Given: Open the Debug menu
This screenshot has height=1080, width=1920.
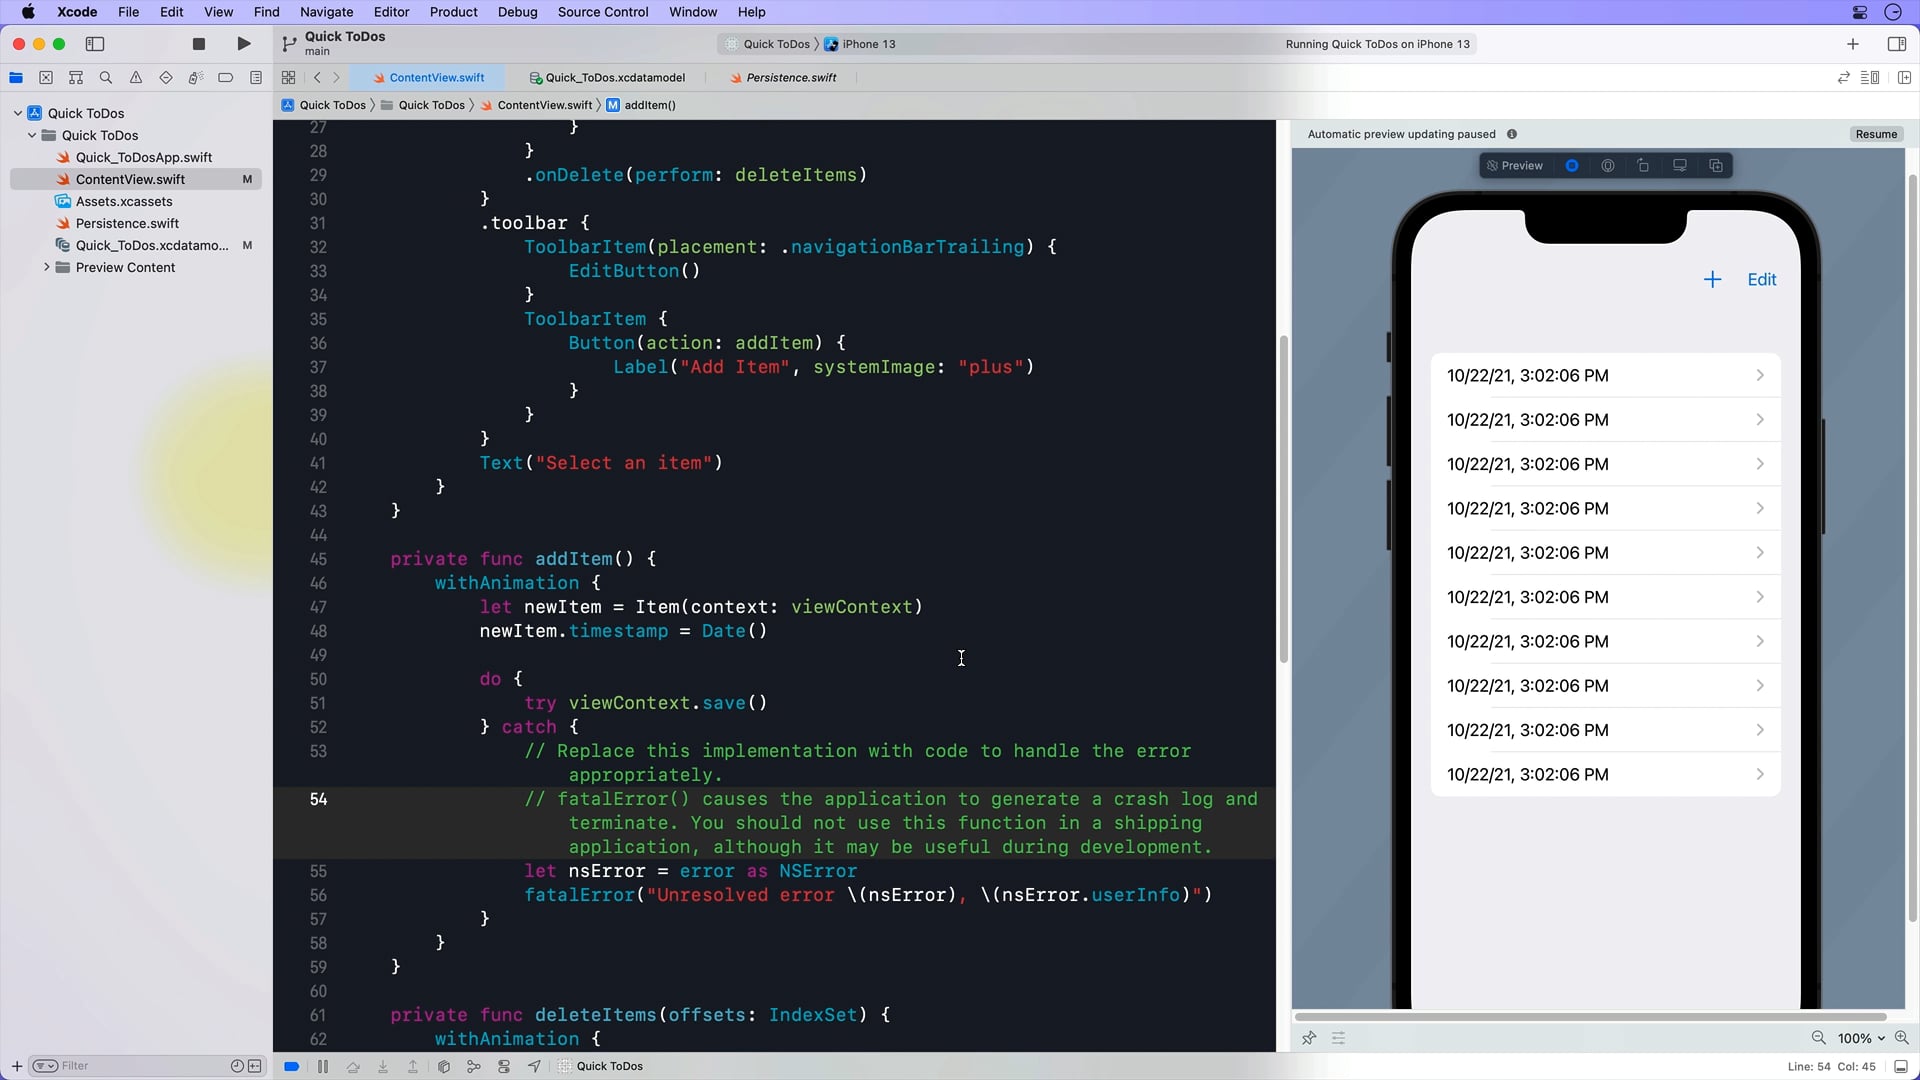Looking at the screenshot, I should coord(517,12).
